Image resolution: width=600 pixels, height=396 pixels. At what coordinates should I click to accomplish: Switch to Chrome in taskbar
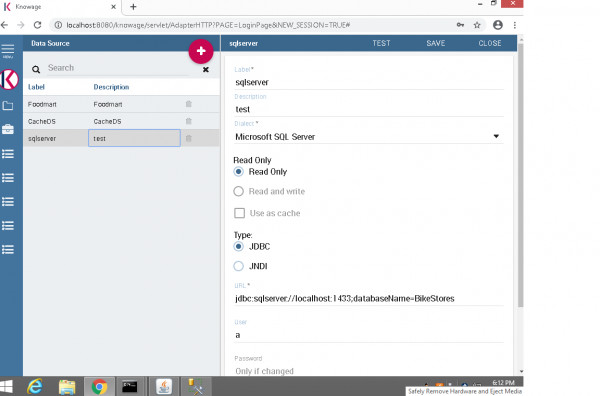[99, 387]
